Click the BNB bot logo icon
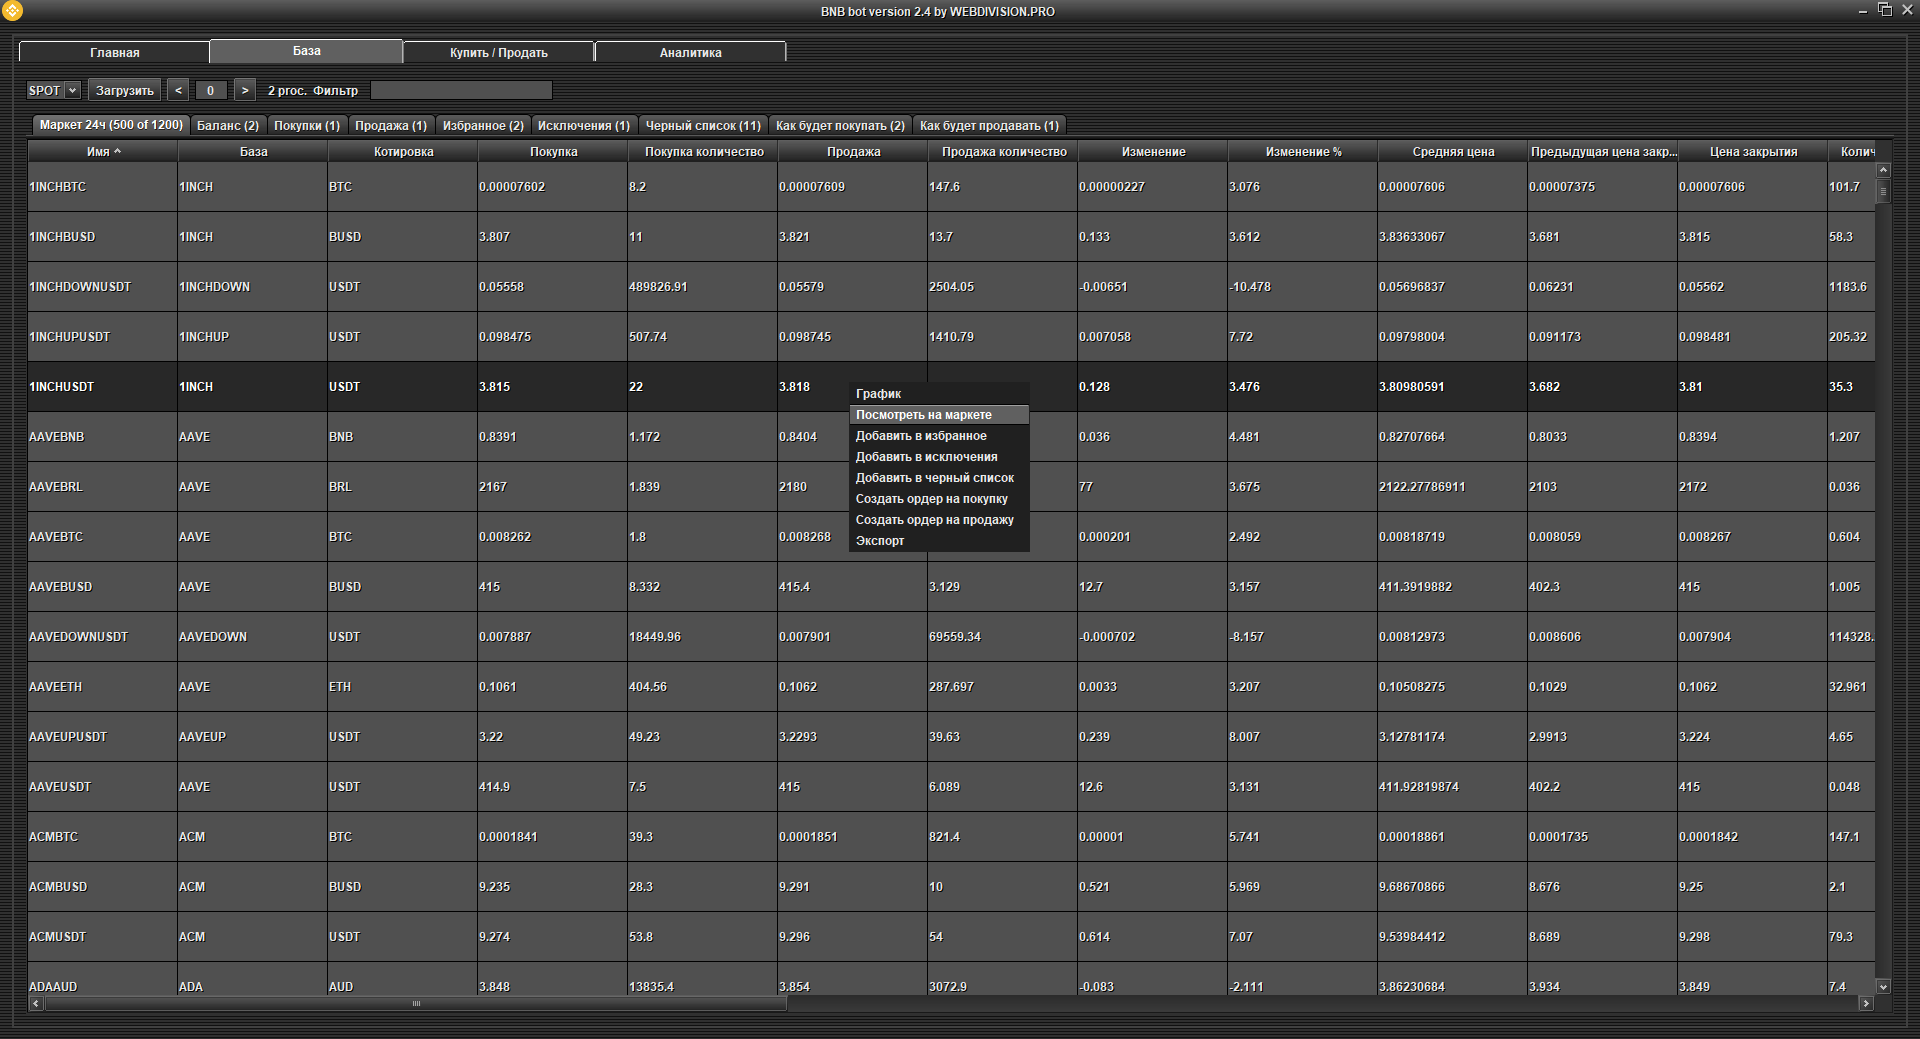1920x1039 pixels. (12, 11)
